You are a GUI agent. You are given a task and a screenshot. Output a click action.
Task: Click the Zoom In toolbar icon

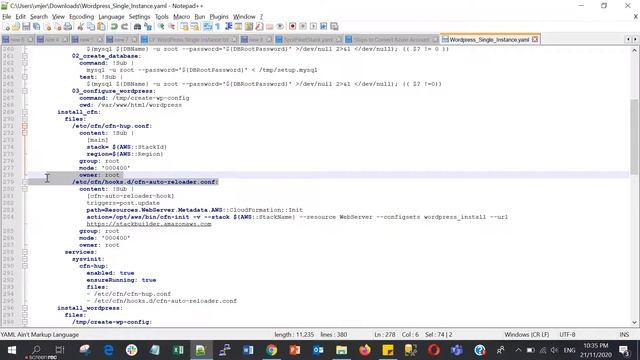click(161, 27)
